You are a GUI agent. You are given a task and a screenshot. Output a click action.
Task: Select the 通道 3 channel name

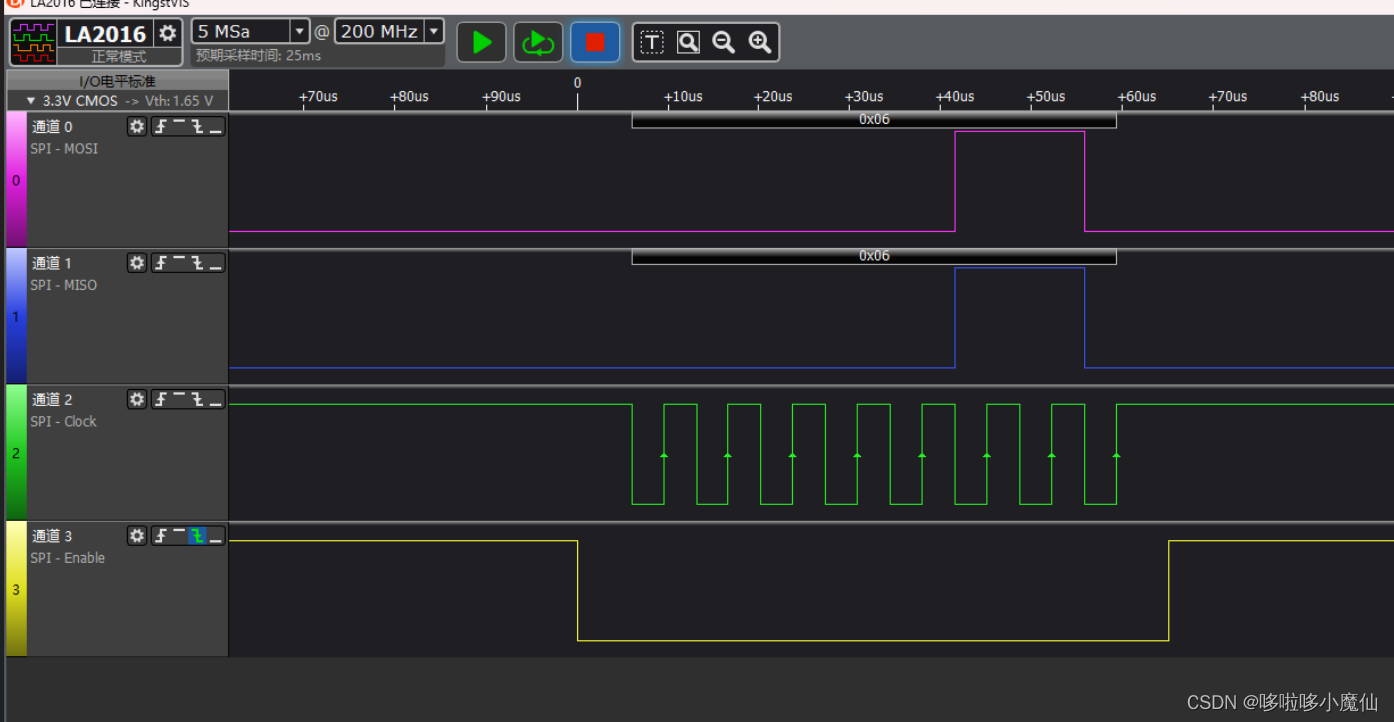[52, 536]
